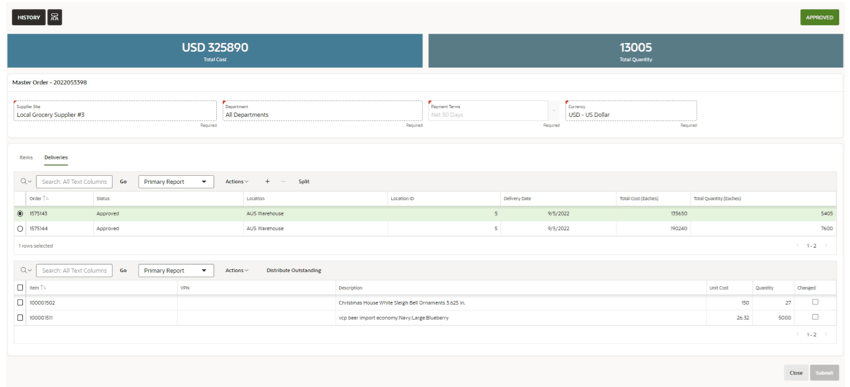Click the deliveries grid search field

coord(74,182)
